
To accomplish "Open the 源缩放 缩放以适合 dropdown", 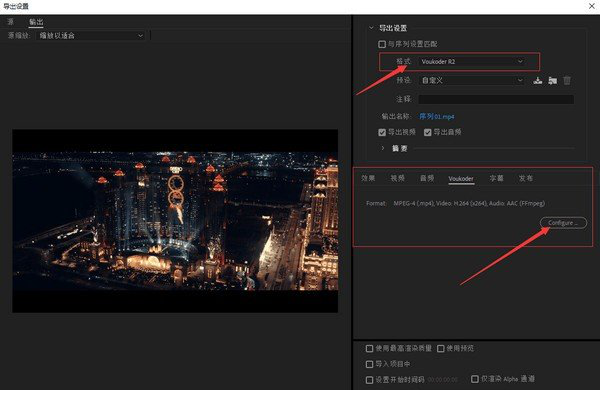I will click(x=91, y=36).
